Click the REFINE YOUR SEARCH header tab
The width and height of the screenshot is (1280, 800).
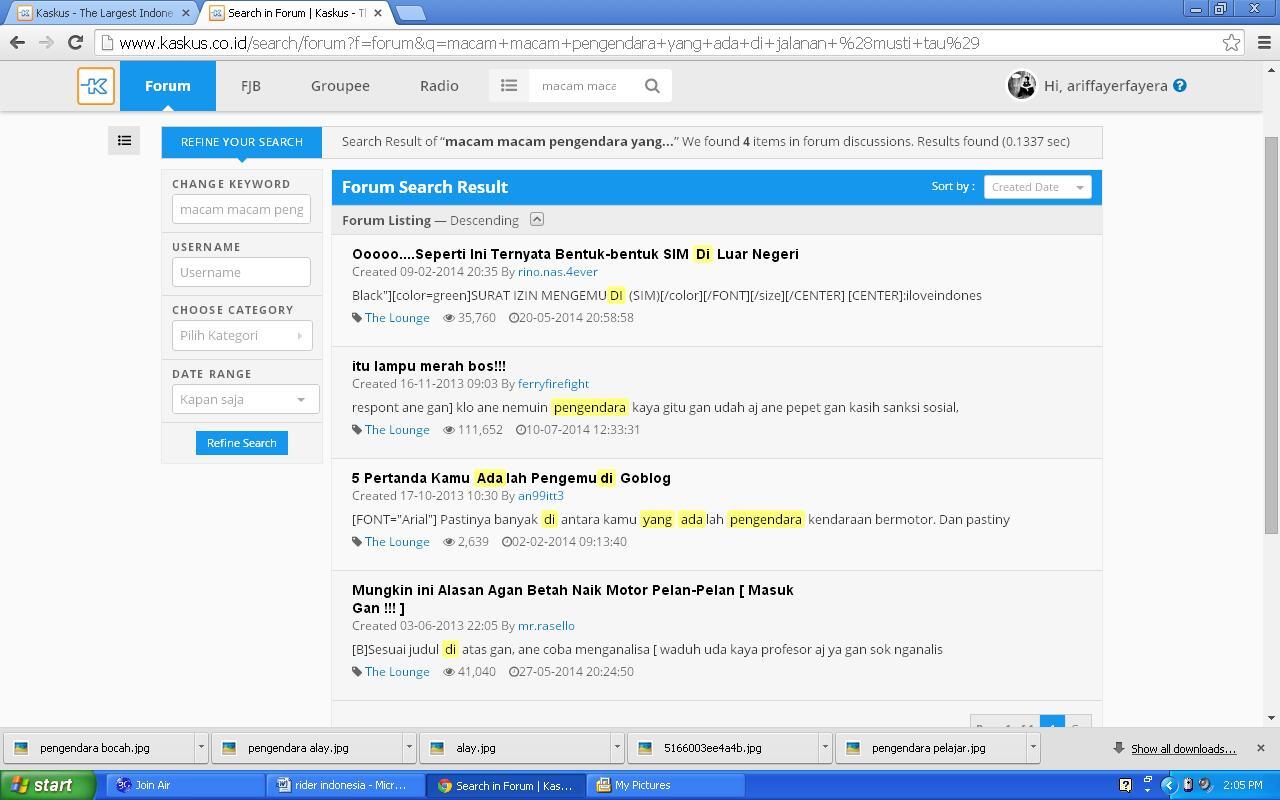(x=242, y=142)
